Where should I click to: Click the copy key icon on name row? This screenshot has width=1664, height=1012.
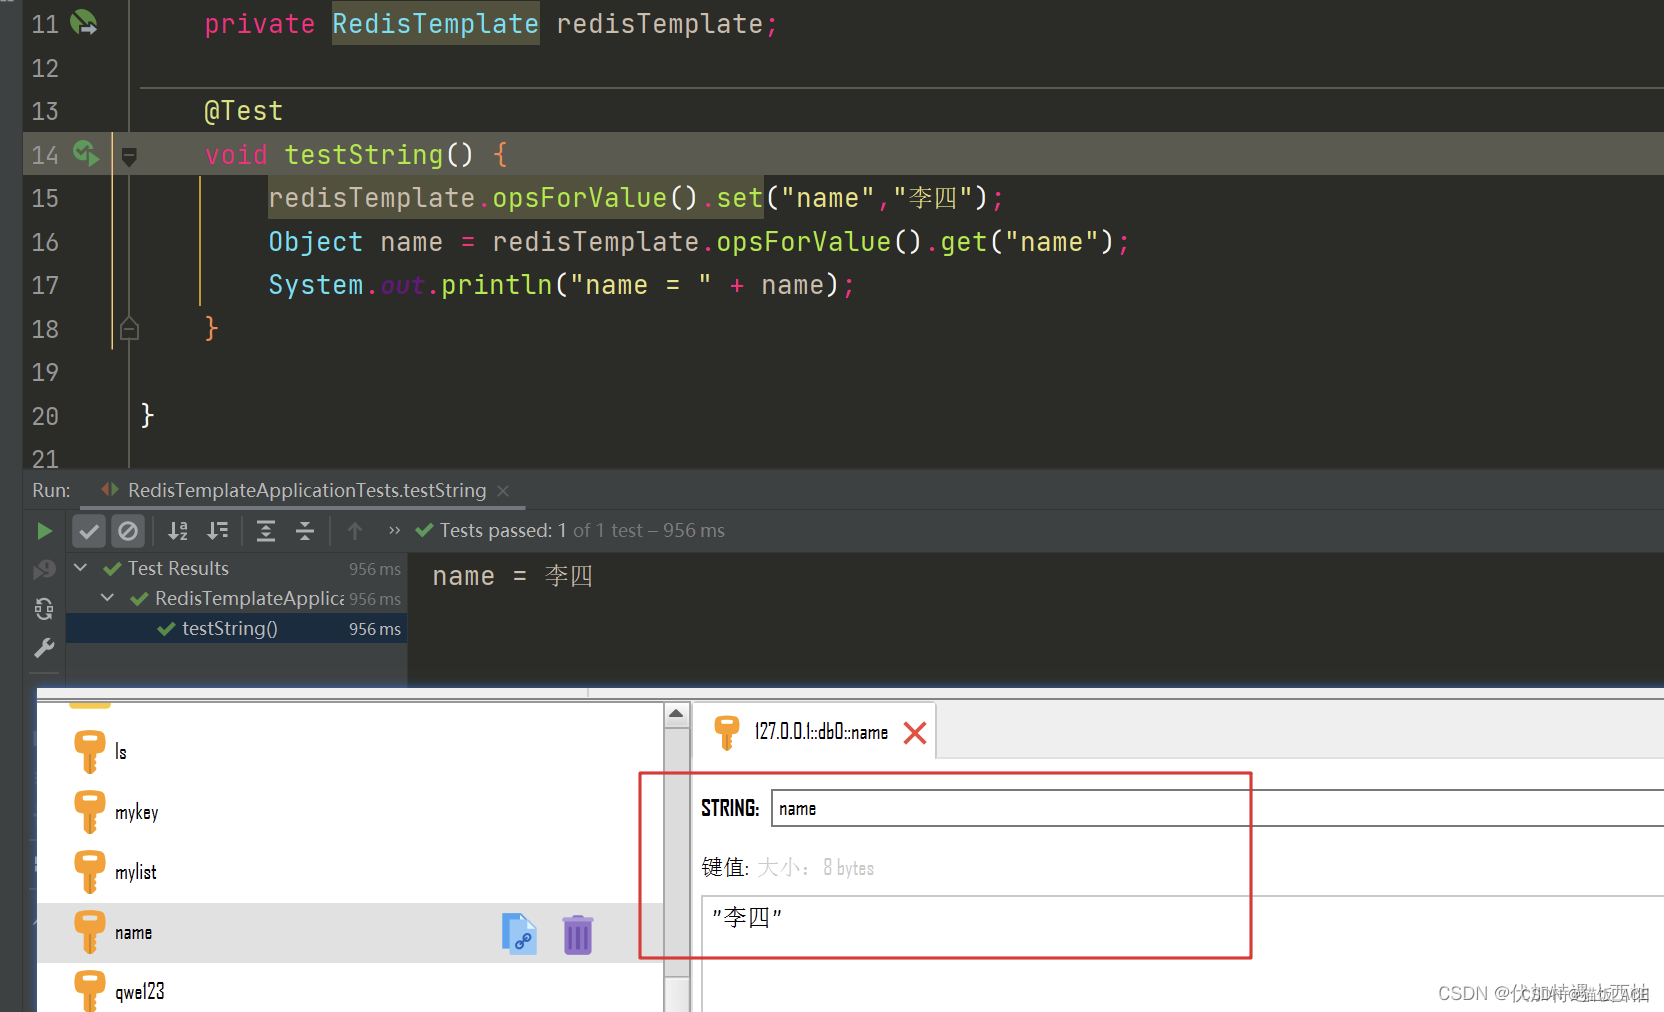[x=519, y=934]
